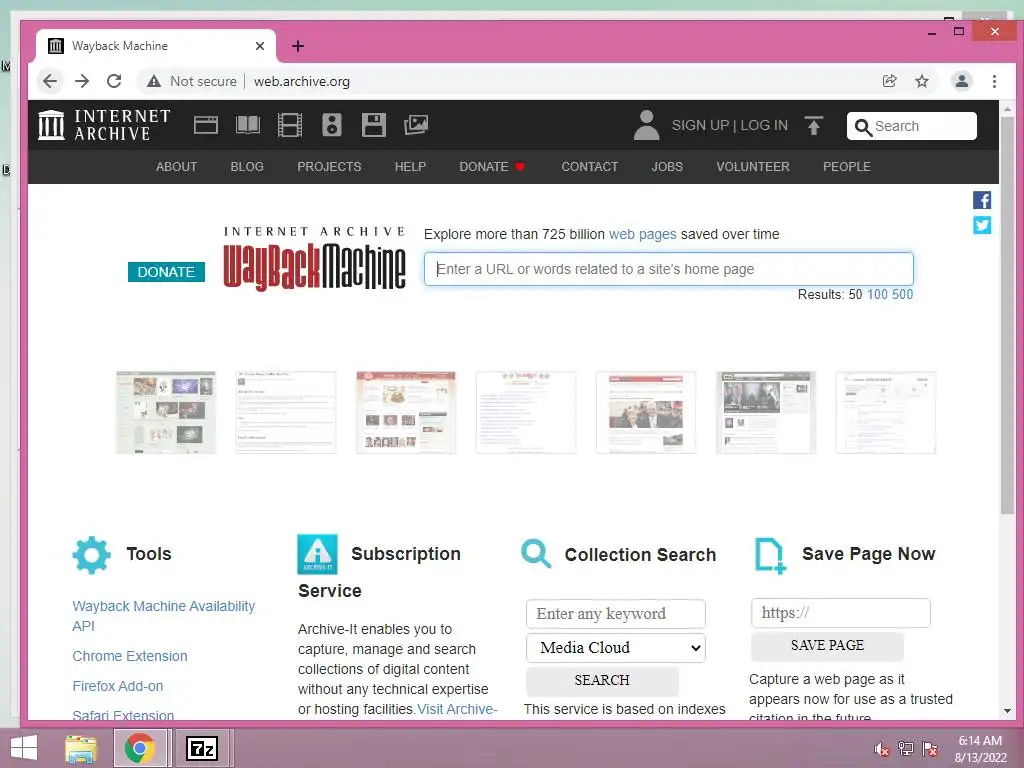Click the Archive-It subscription icon
Viewport: 1024px width, 768px height.
317,554
